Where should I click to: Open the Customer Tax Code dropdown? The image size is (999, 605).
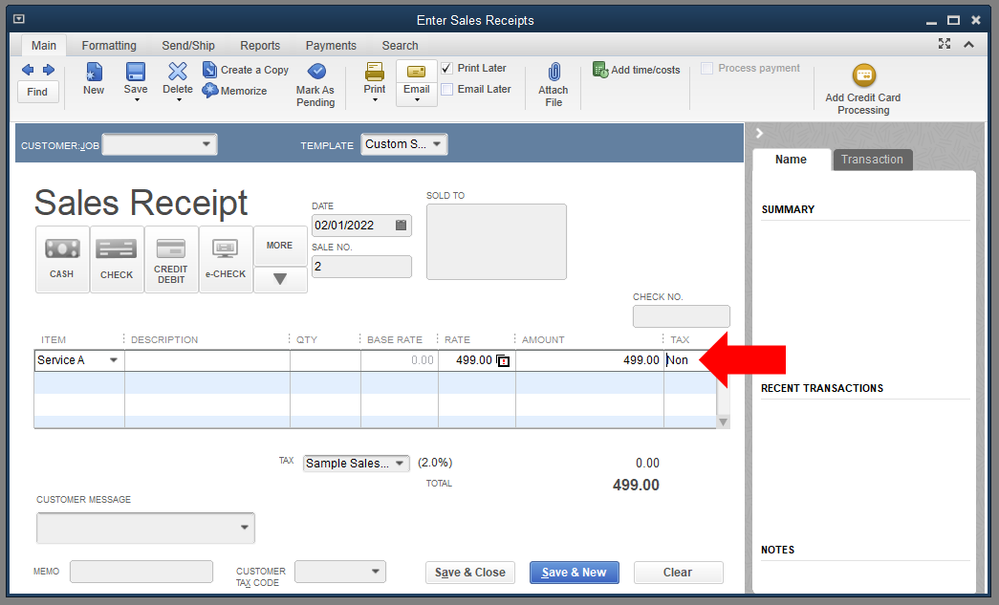tap(375, 571)
